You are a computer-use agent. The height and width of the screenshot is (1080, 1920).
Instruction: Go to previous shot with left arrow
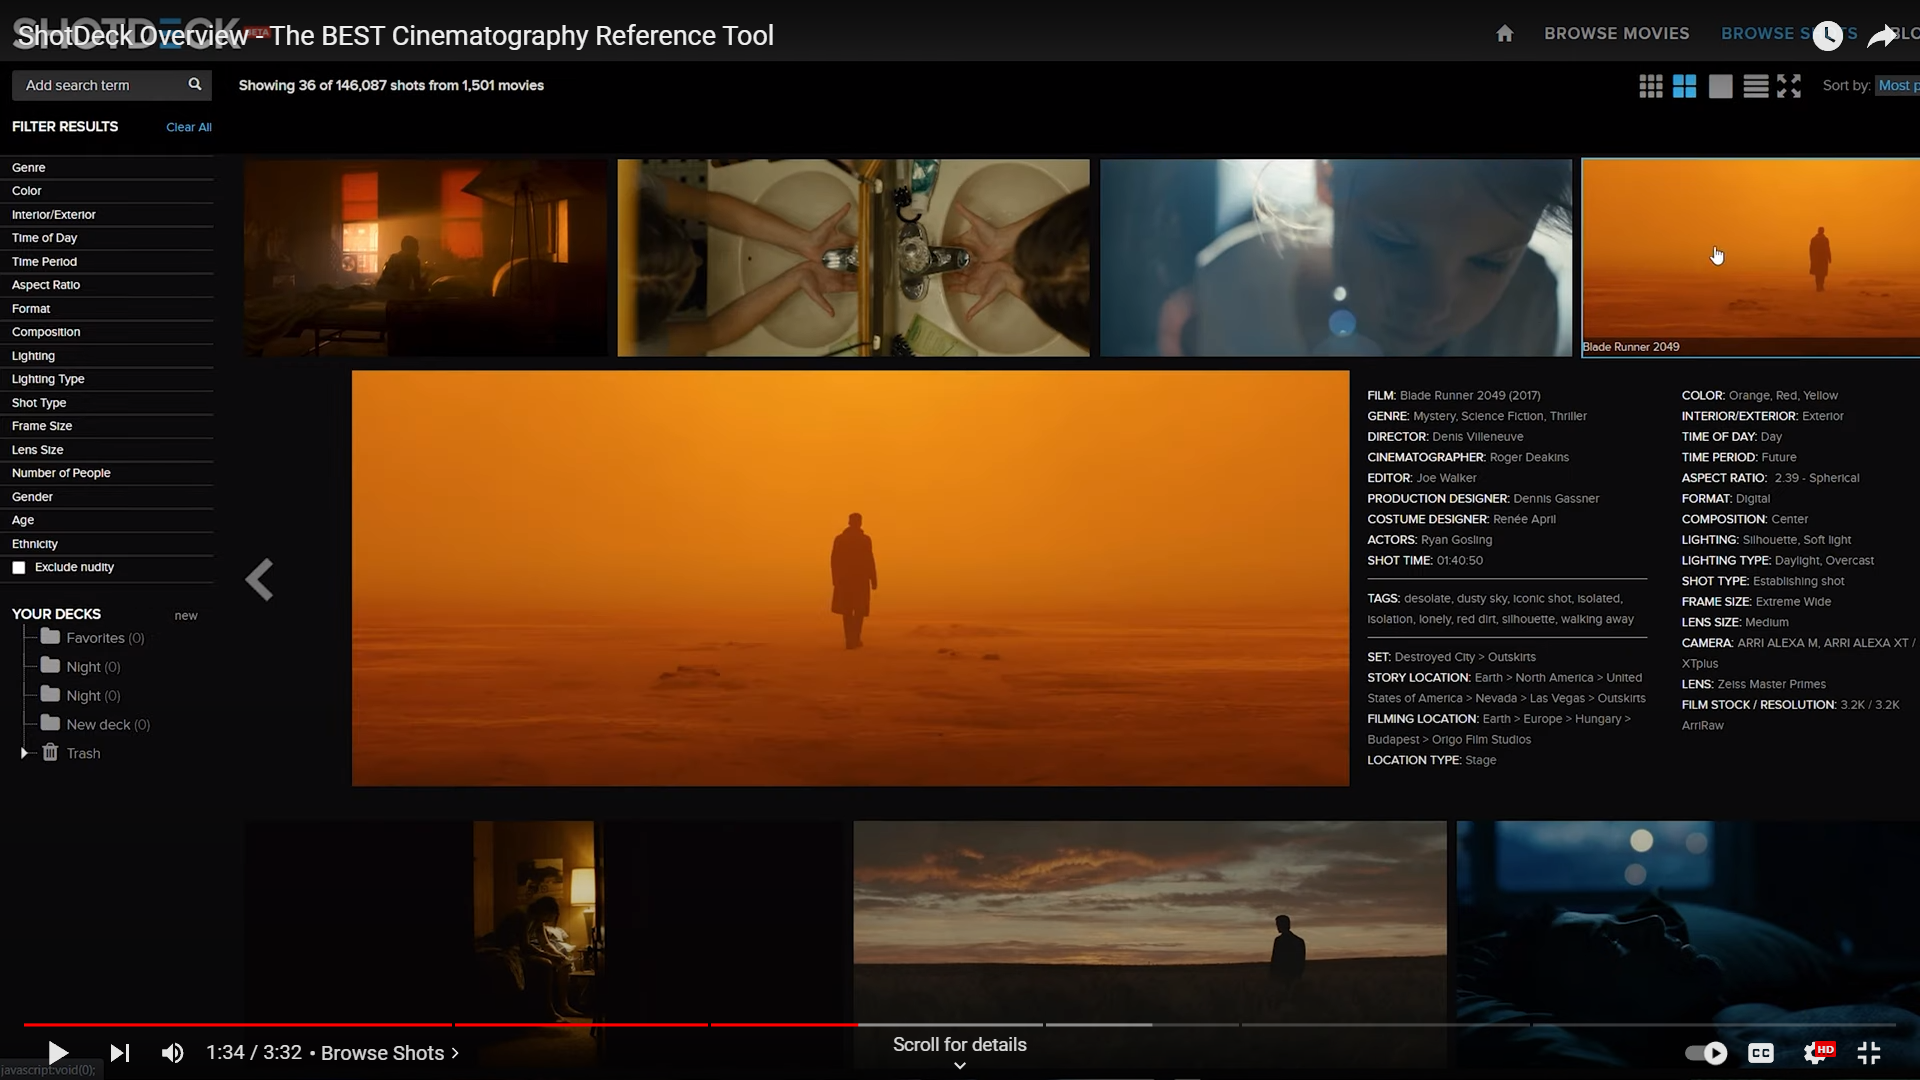[259, 579]
